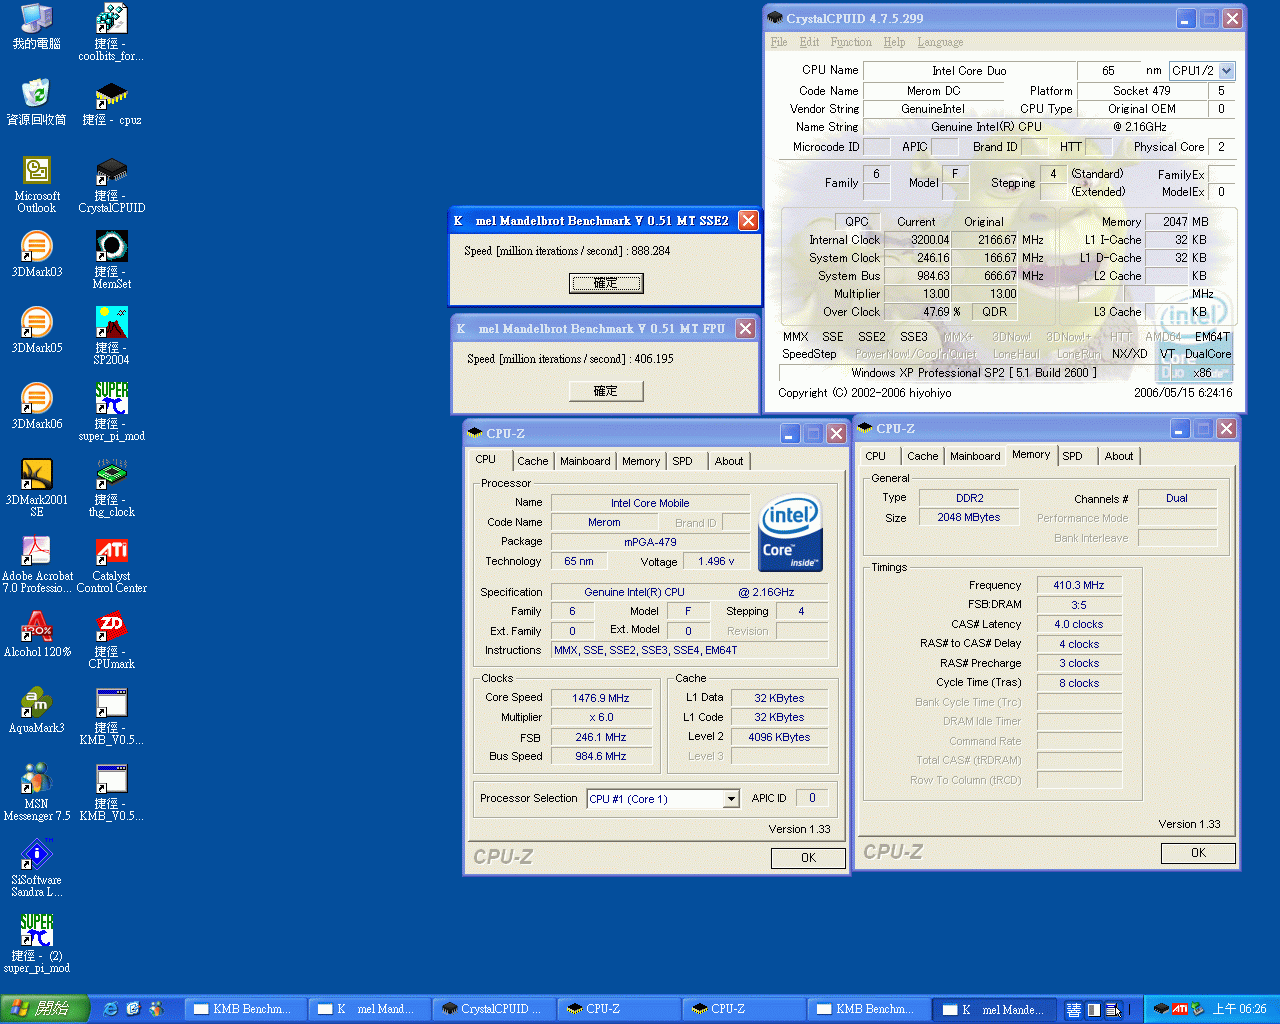Viewport: 1280px width, 1024px height.
Task: Click OK in the CPU-Z Memory window
Action: [x=1197, y=853]
